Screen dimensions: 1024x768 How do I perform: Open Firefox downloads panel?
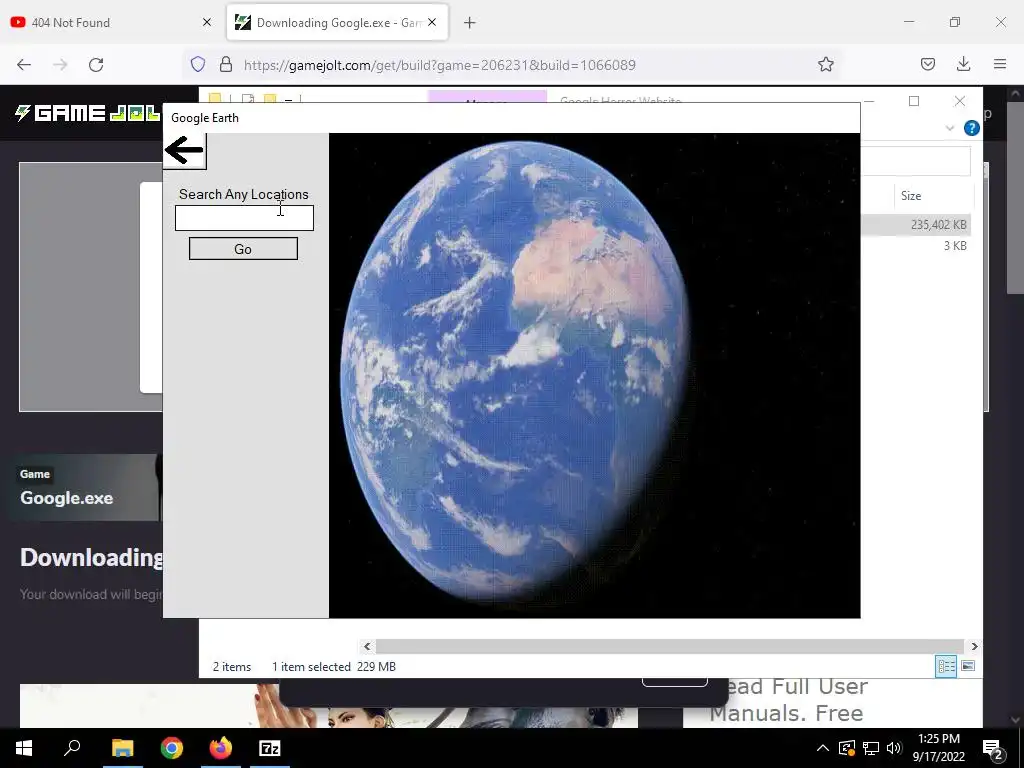(963, 64)
